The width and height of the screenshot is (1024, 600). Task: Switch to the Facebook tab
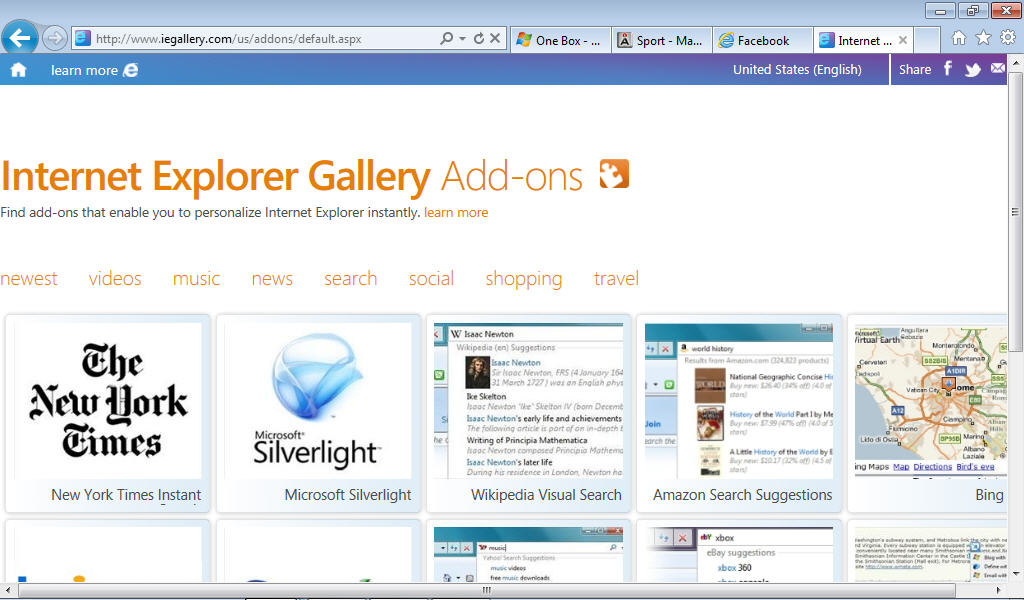763,40
